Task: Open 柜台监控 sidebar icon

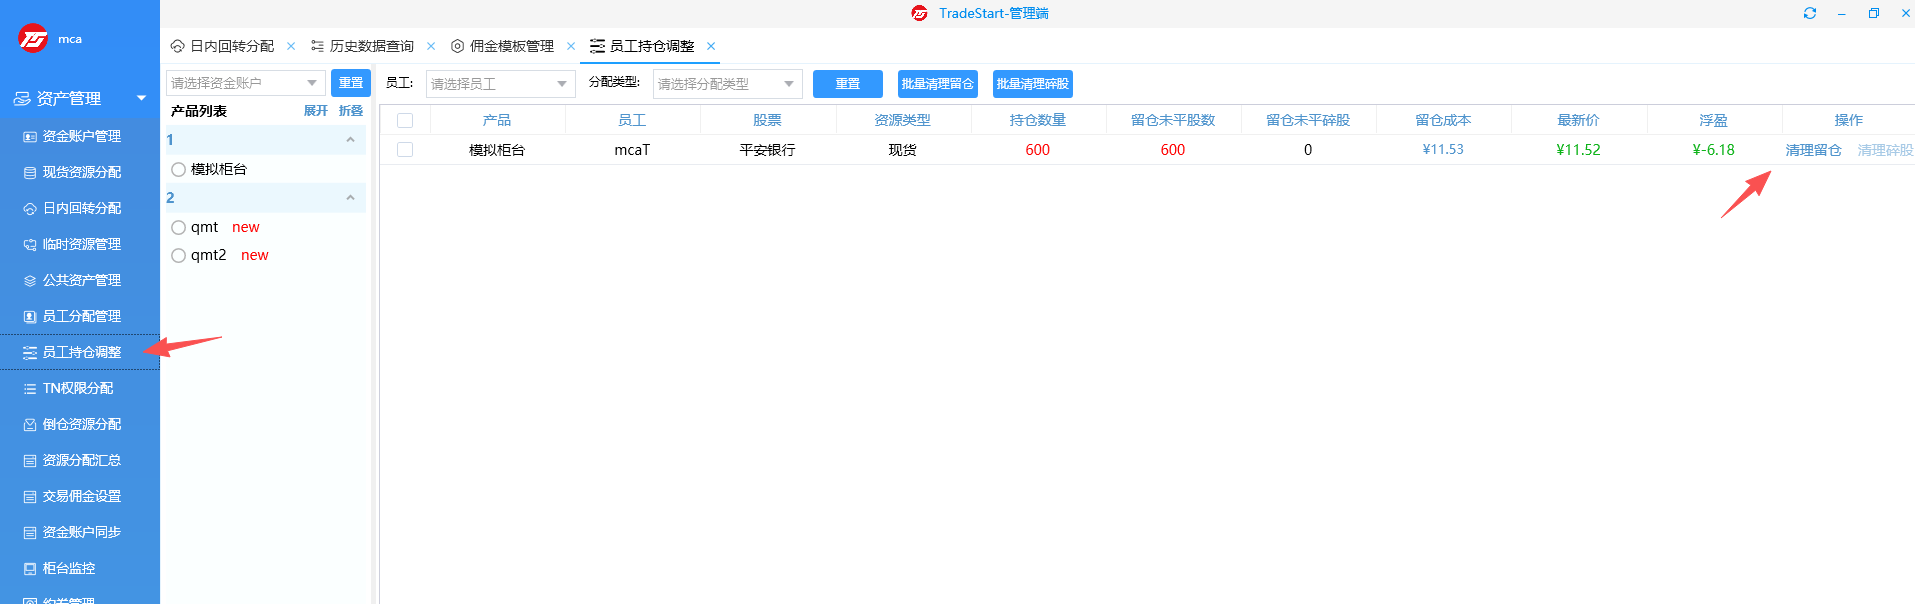Action: 30,569
